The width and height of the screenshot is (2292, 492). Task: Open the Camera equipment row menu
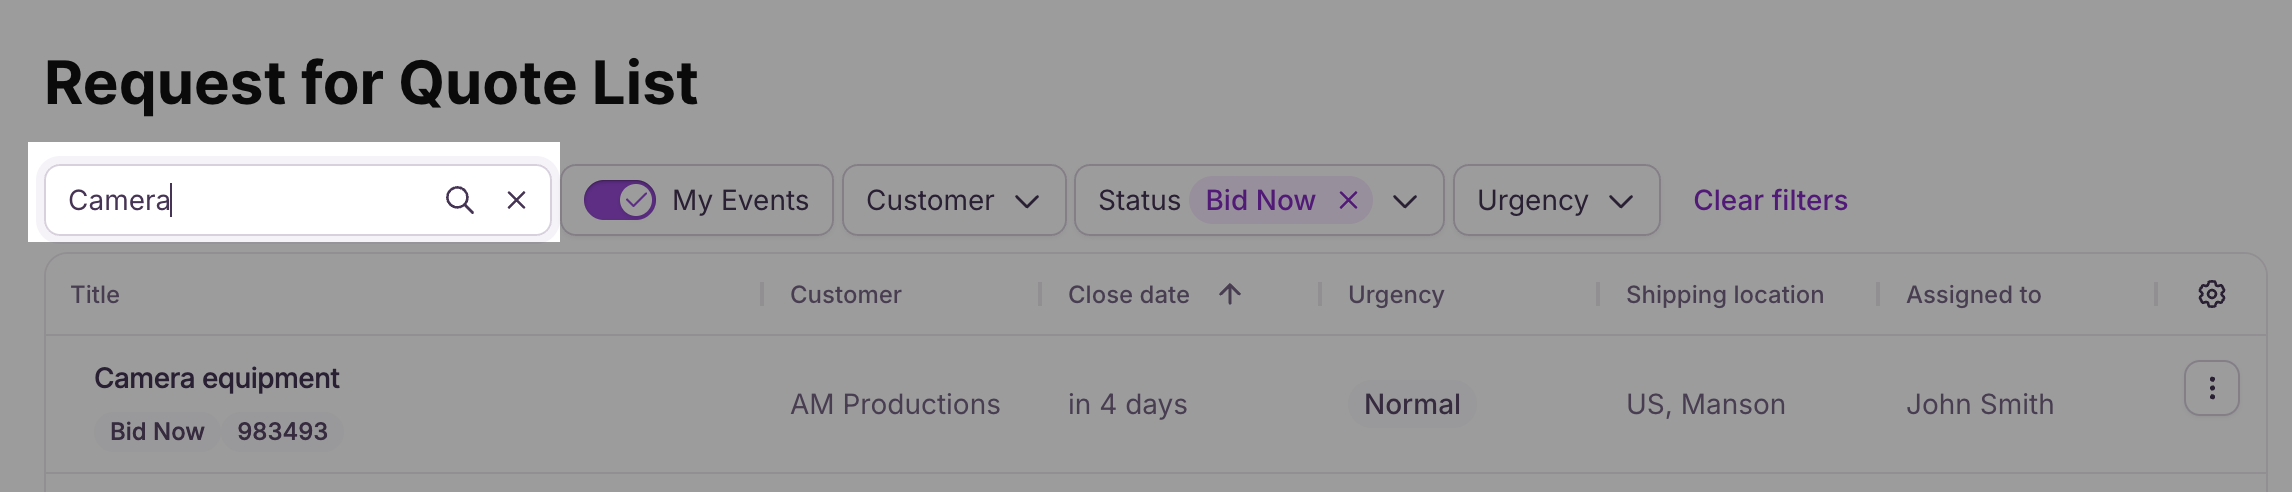point(2211,388)
